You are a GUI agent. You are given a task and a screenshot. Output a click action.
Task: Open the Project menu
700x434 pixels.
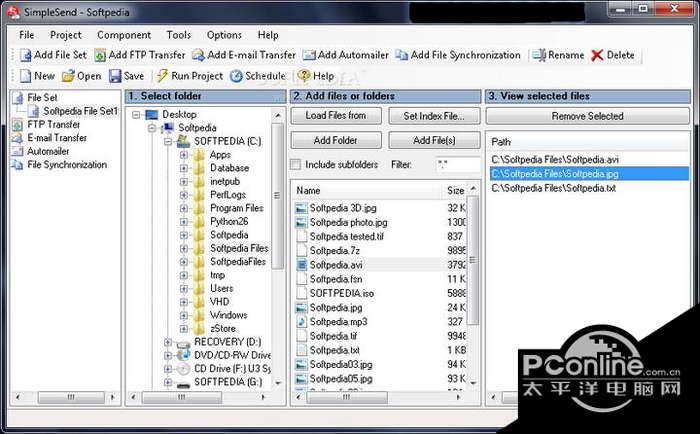click(66, 35)
